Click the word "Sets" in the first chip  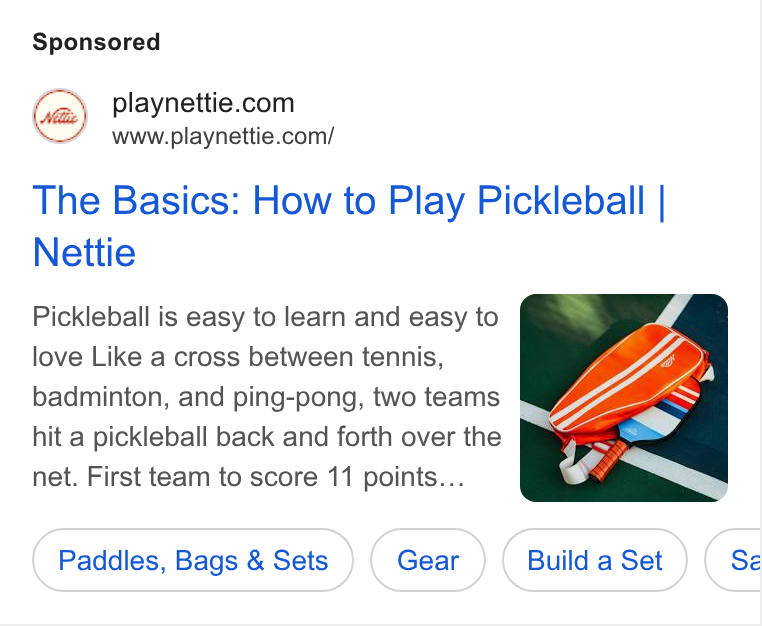pyautogui.click(x=300, y=560)
